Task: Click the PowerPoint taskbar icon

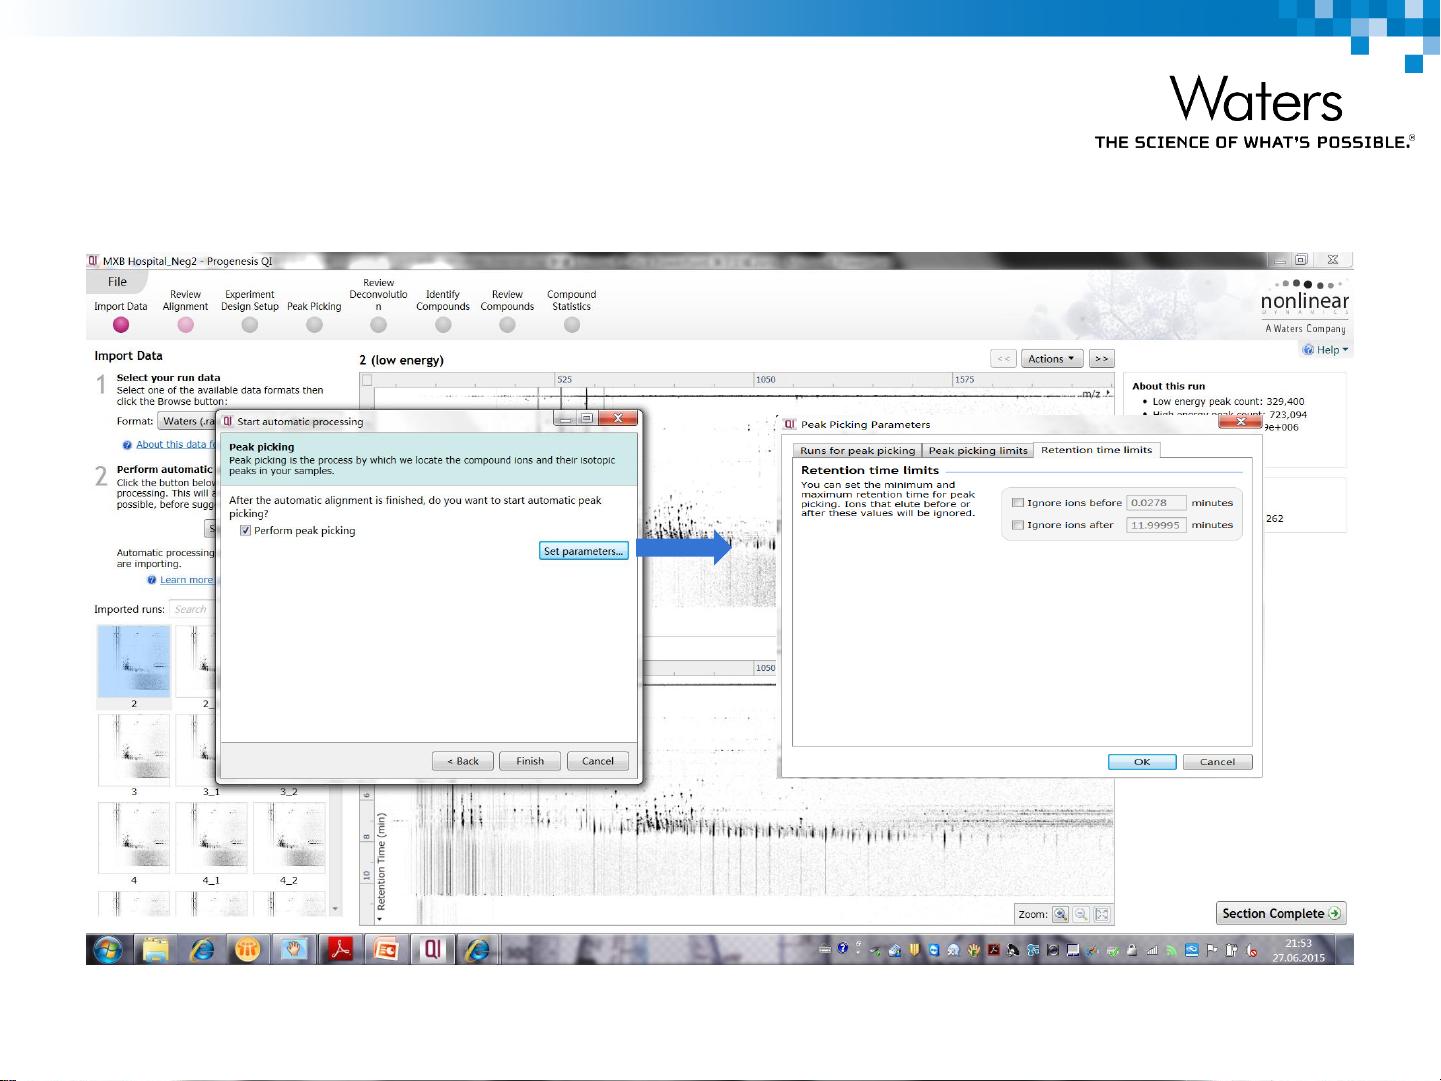Action: tap(386, 949)
